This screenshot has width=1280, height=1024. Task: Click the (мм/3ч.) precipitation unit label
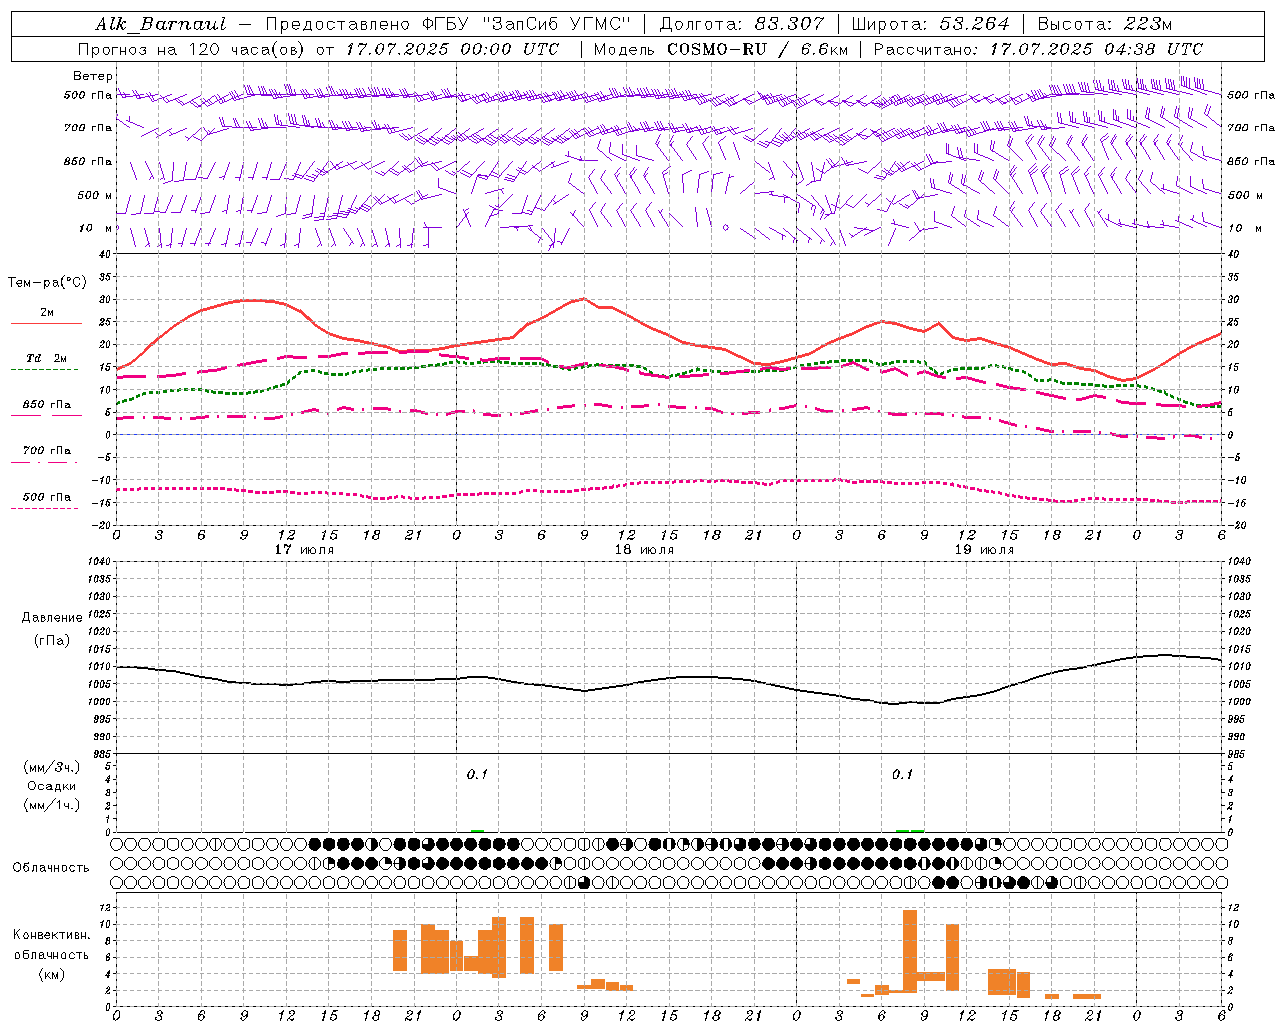coord(52,767)
